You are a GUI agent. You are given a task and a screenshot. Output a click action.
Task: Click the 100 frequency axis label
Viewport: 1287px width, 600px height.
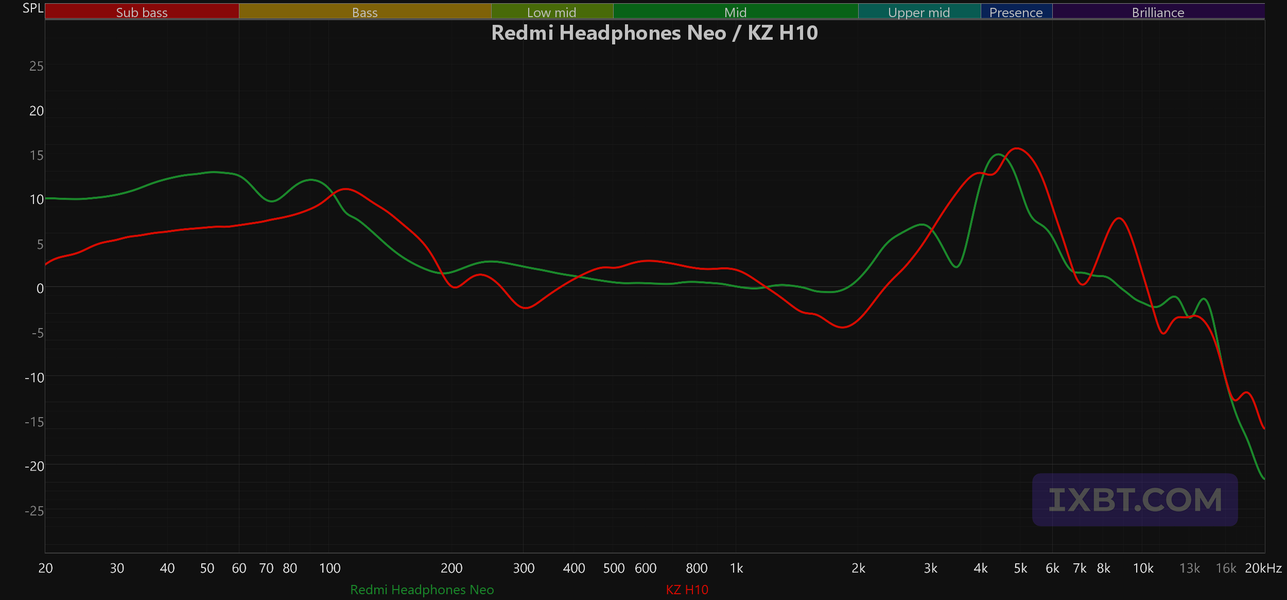click(x=329, y=568)
